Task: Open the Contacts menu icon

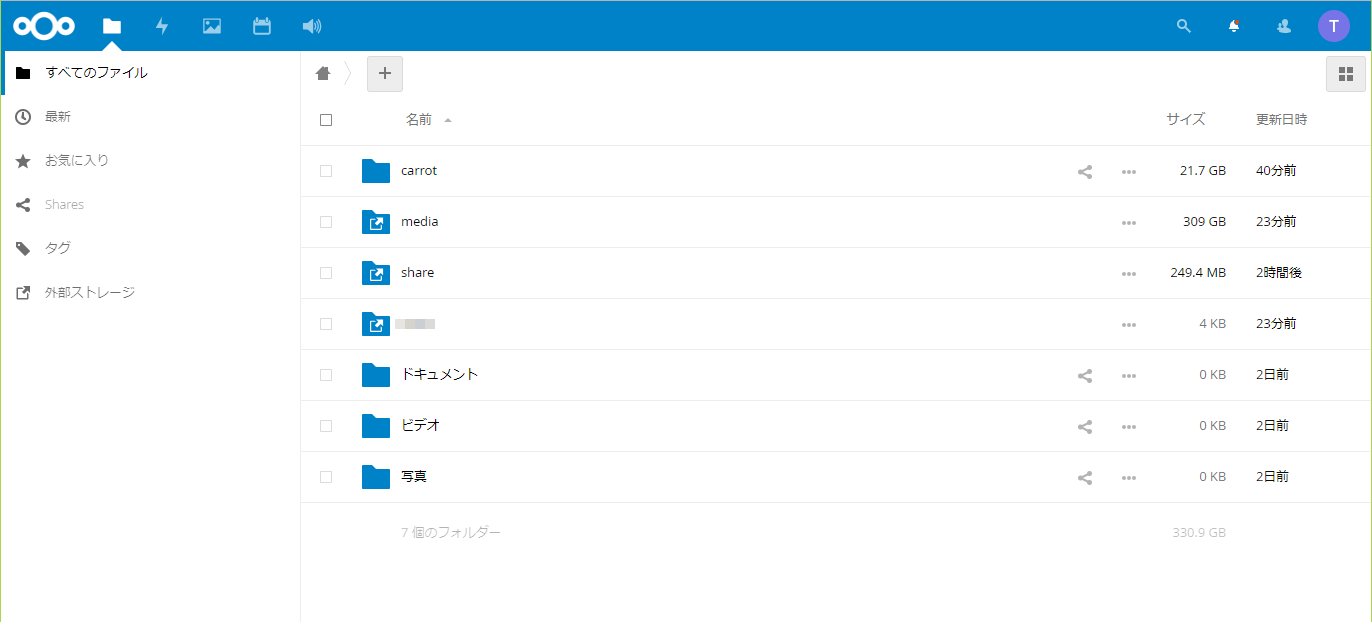Action: click(x=1284, y=26)
